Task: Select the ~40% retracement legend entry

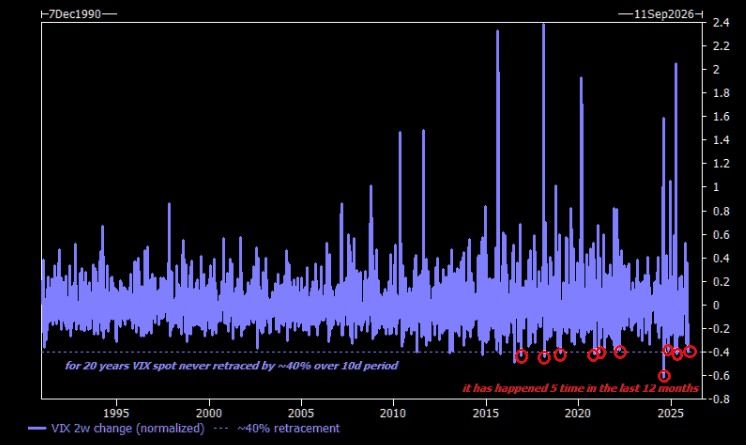Action: [288, 428]
